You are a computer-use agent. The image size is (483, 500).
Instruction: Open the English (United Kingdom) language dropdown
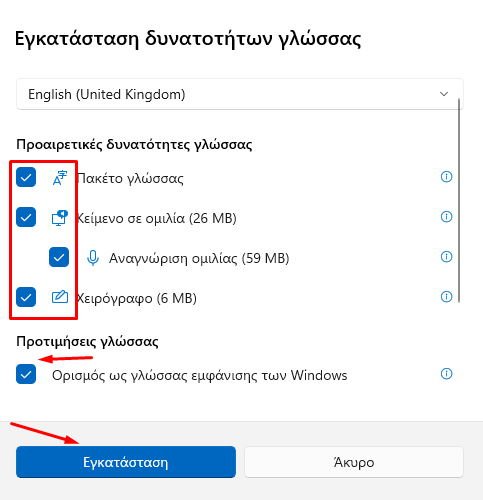(x=240, y=94)
